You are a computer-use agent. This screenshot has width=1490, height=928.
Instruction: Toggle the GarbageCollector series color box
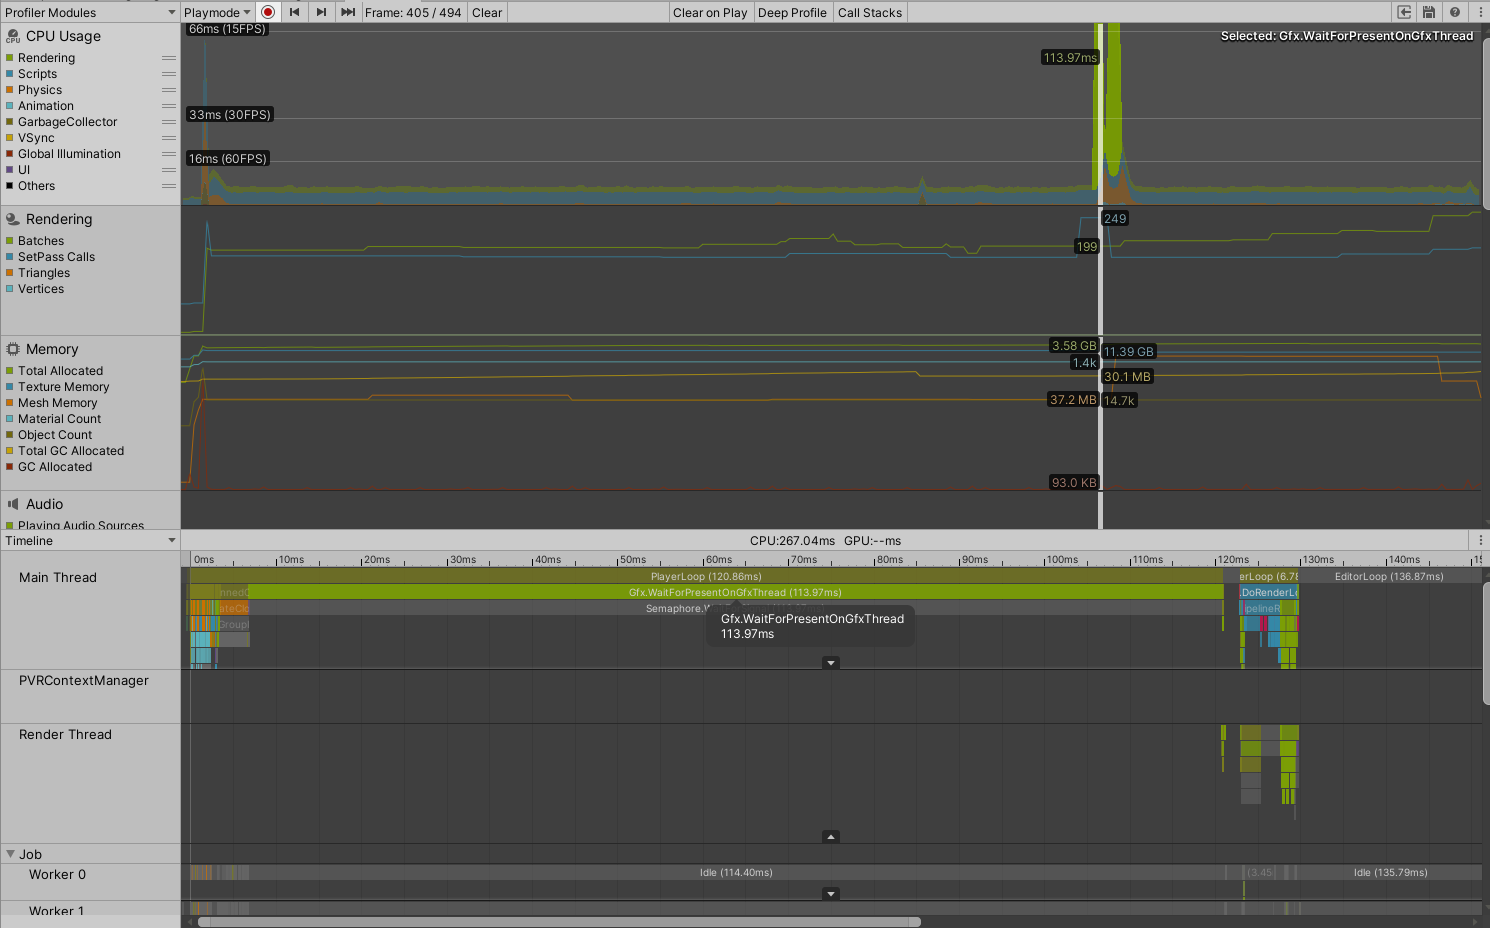[9, 122]
